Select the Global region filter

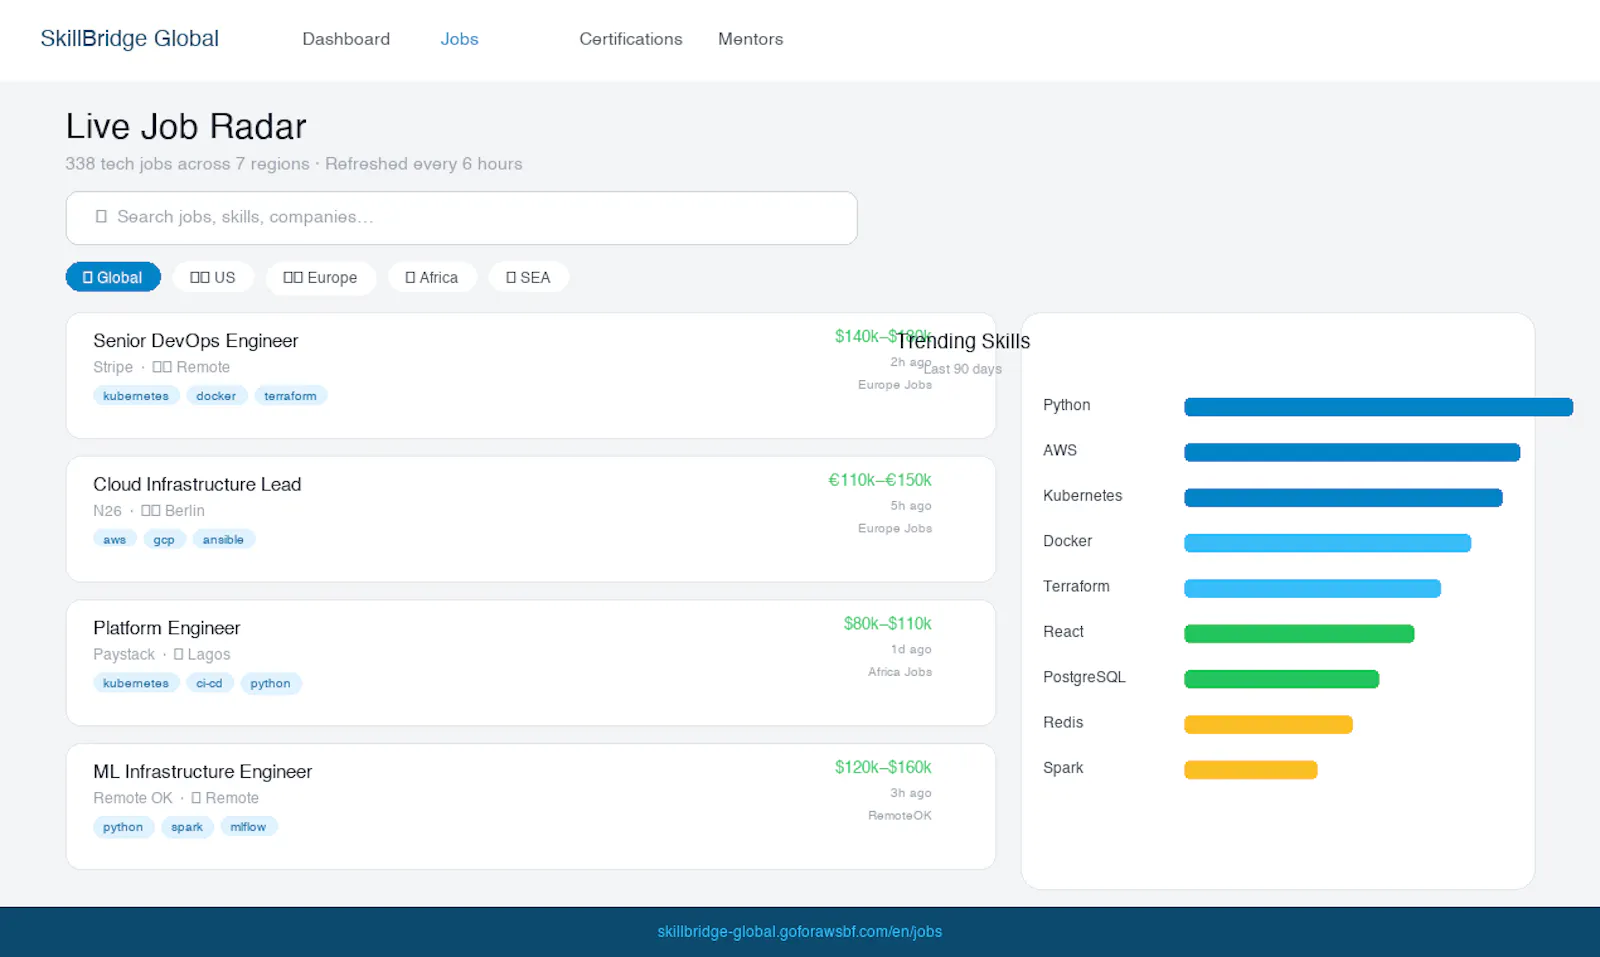pyautogui.click(x=113, y=277)
